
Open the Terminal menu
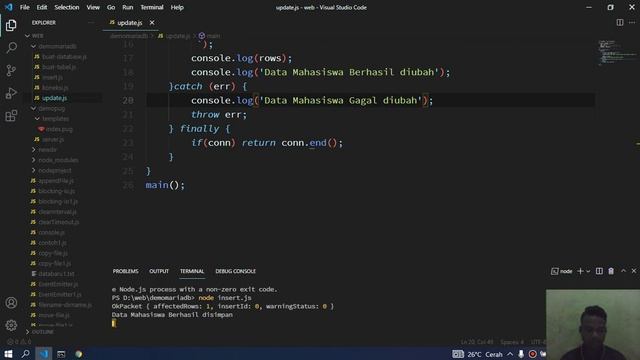pyautogui.click(x=152, y=7)
